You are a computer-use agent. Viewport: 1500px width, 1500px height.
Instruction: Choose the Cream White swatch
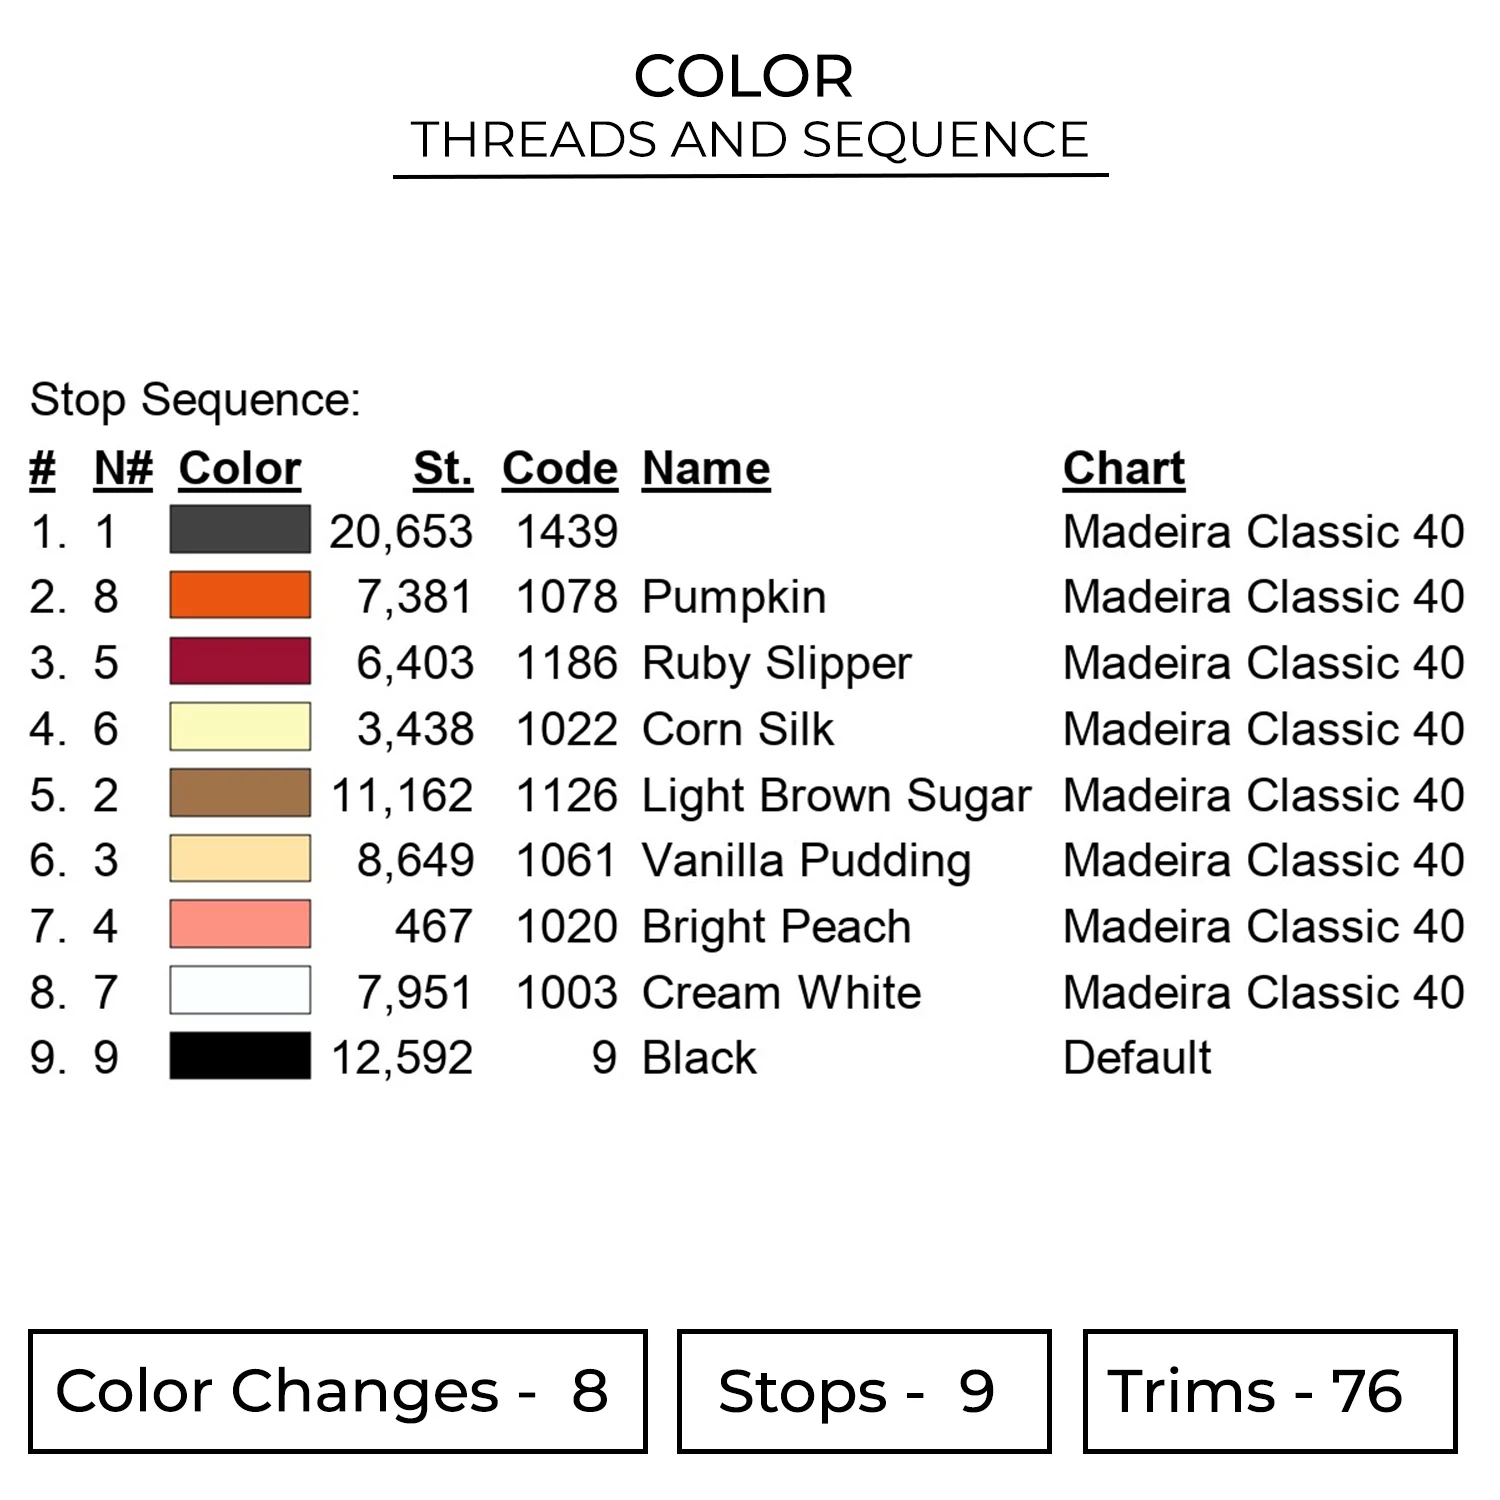tap(240, 991)
